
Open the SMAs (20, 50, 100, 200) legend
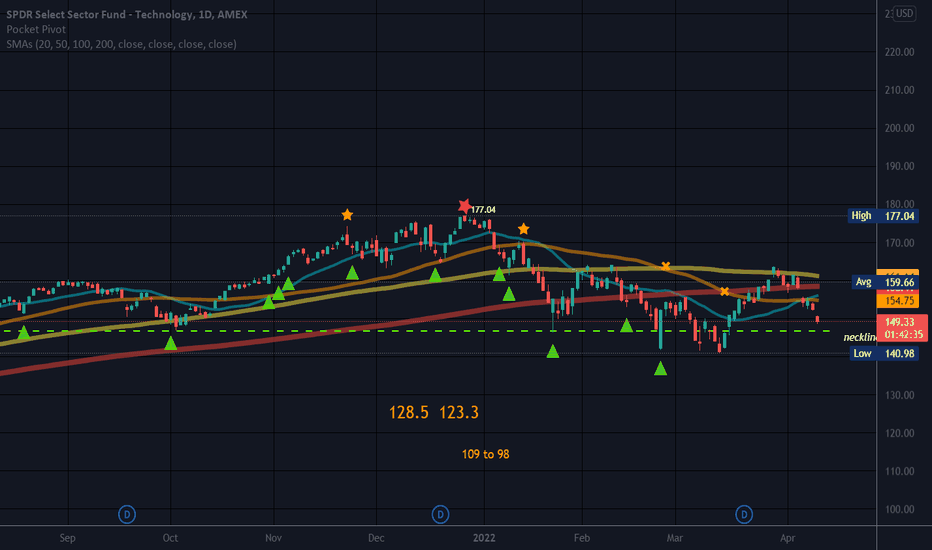pyautogui.click(x=121, y=44)
